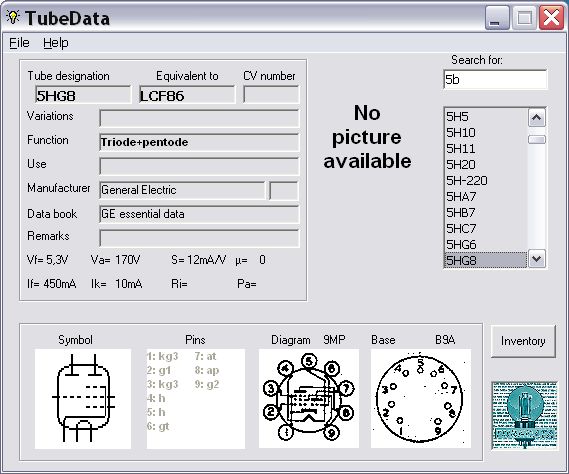
Task: Select 5HA7 in the tube list
Action: (x=486, y=196)
